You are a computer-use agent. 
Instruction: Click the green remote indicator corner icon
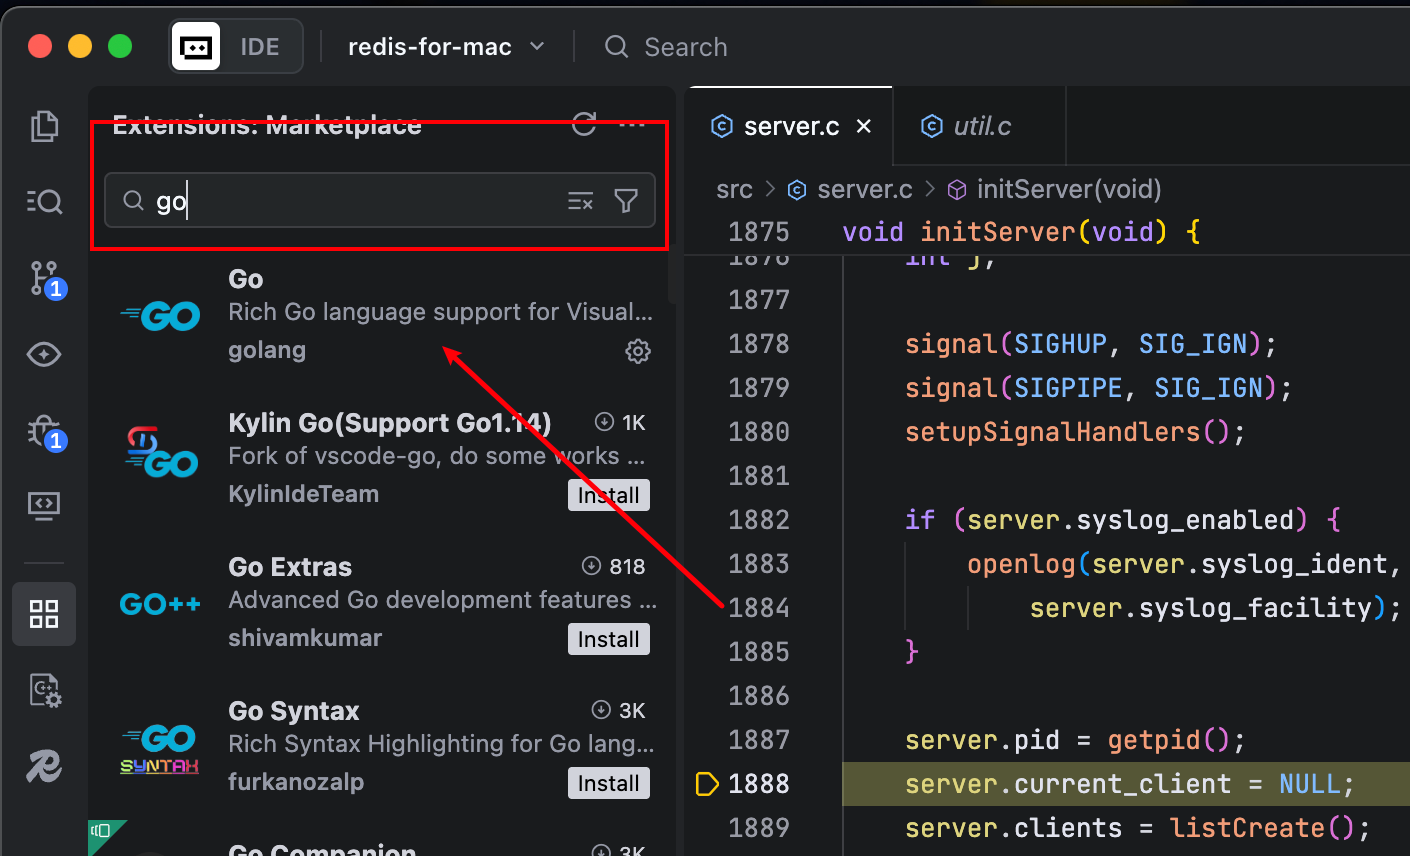[x=102, y=834]
